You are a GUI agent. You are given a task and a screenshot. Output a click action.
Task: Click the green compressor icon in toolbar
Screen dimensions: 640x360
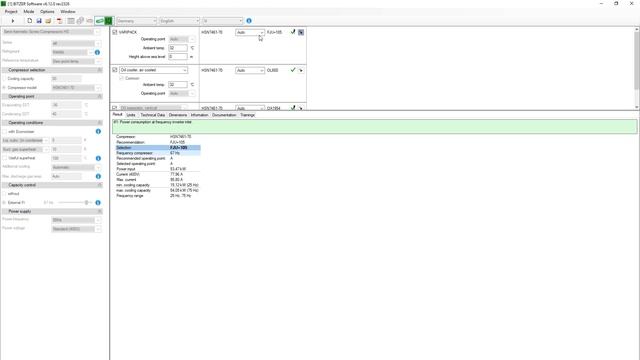[100, 21]
